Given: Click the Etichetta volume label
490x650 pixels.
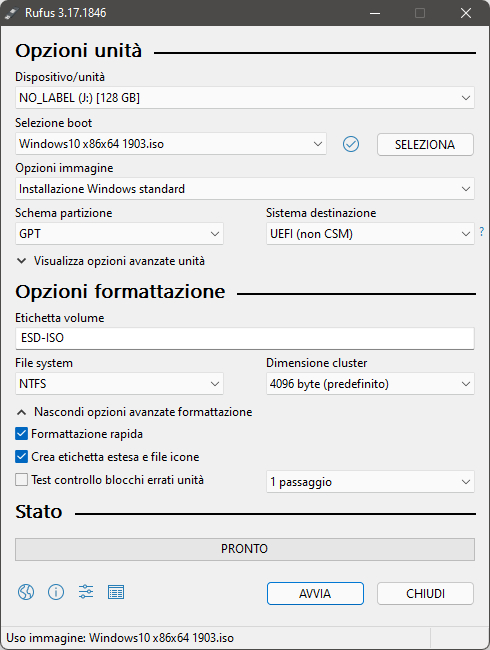Looking at the screenshot, I should (60, 318).
